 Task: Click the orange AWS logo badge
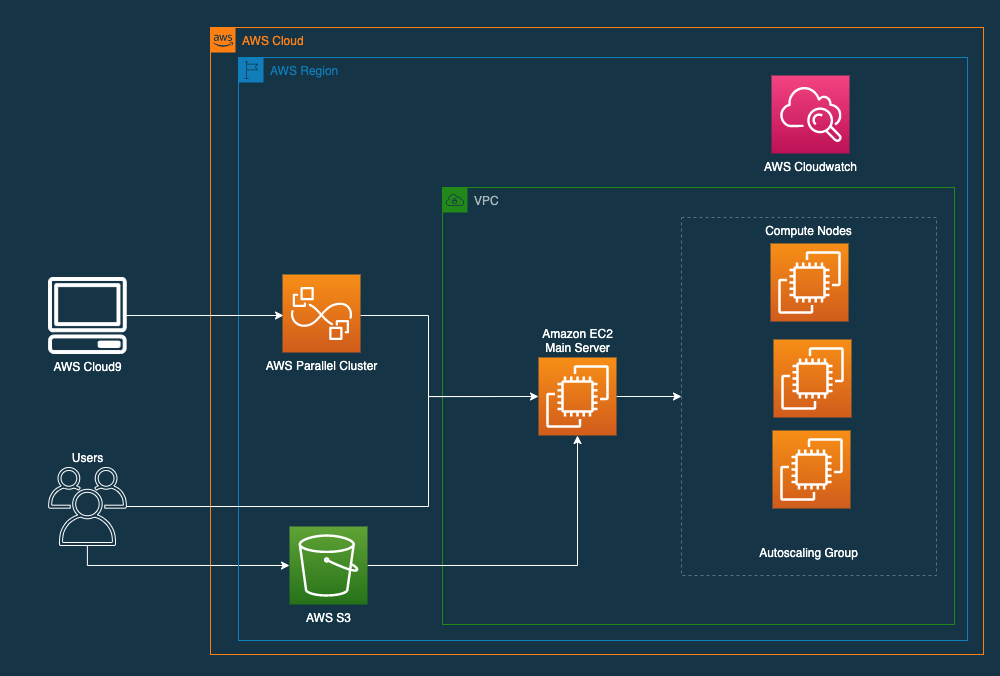(222, 40)
